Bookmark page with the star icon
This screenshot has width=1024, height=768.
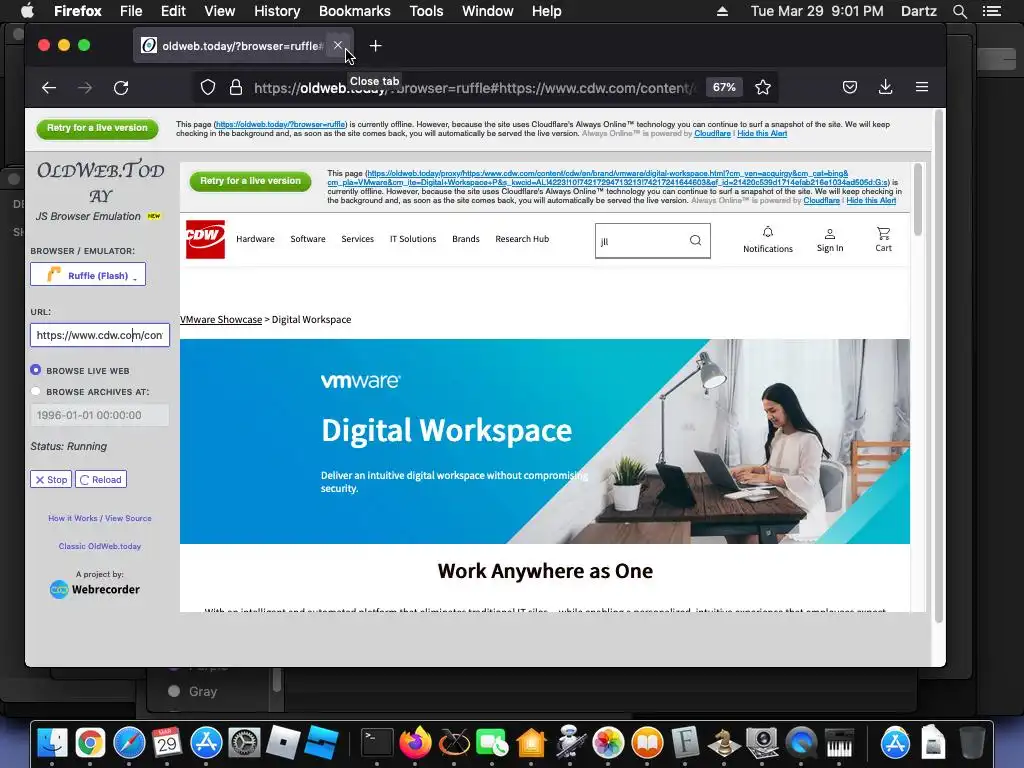tap(763, 88)
